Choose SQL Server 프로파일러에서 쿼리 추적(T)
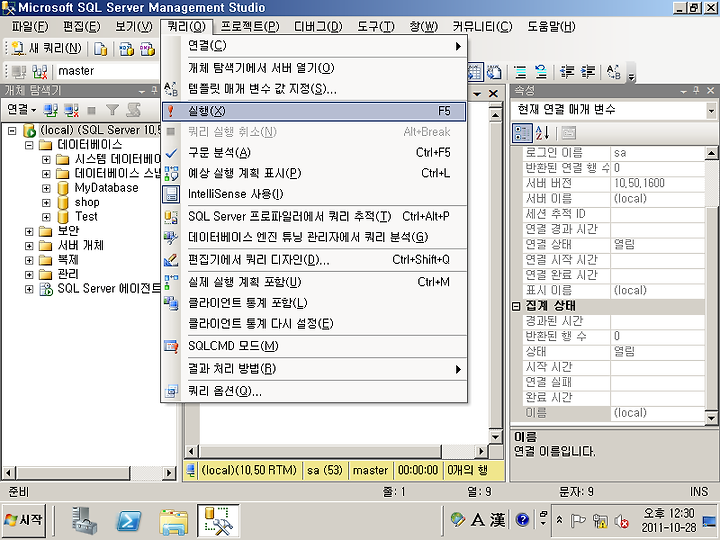 click(x=314, y=216)
